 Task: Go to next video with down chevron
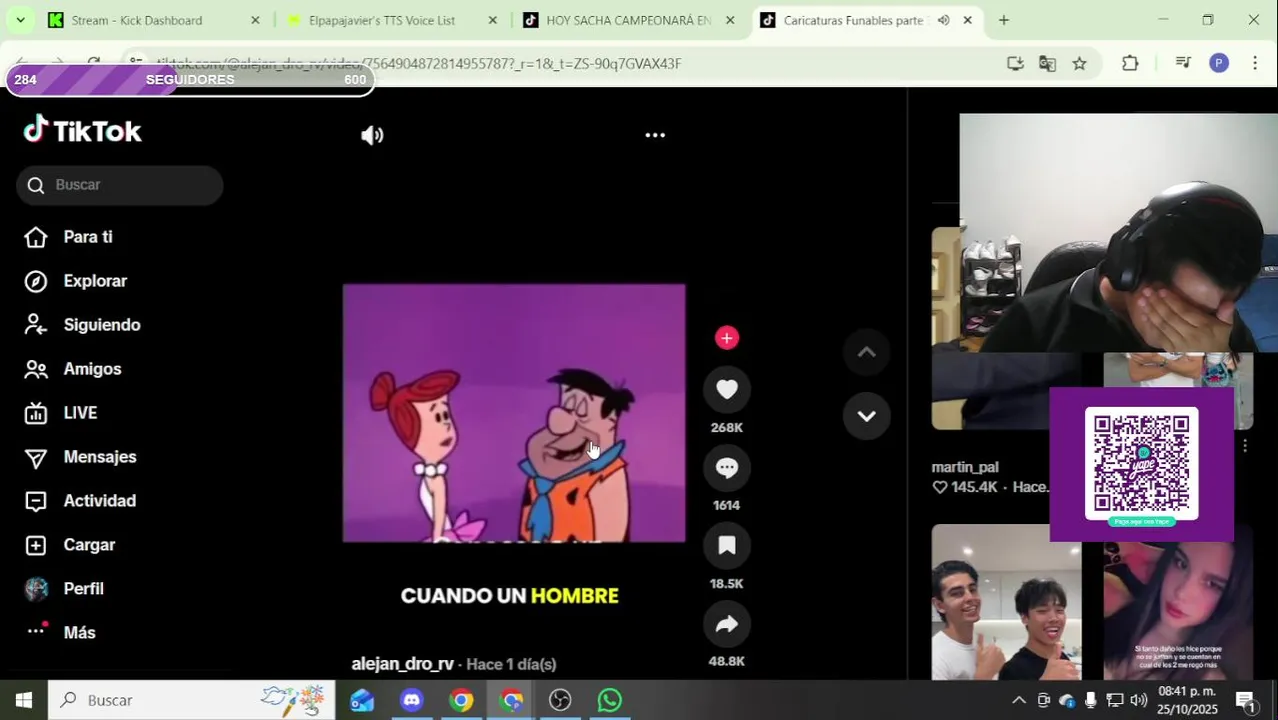(867, 416)
